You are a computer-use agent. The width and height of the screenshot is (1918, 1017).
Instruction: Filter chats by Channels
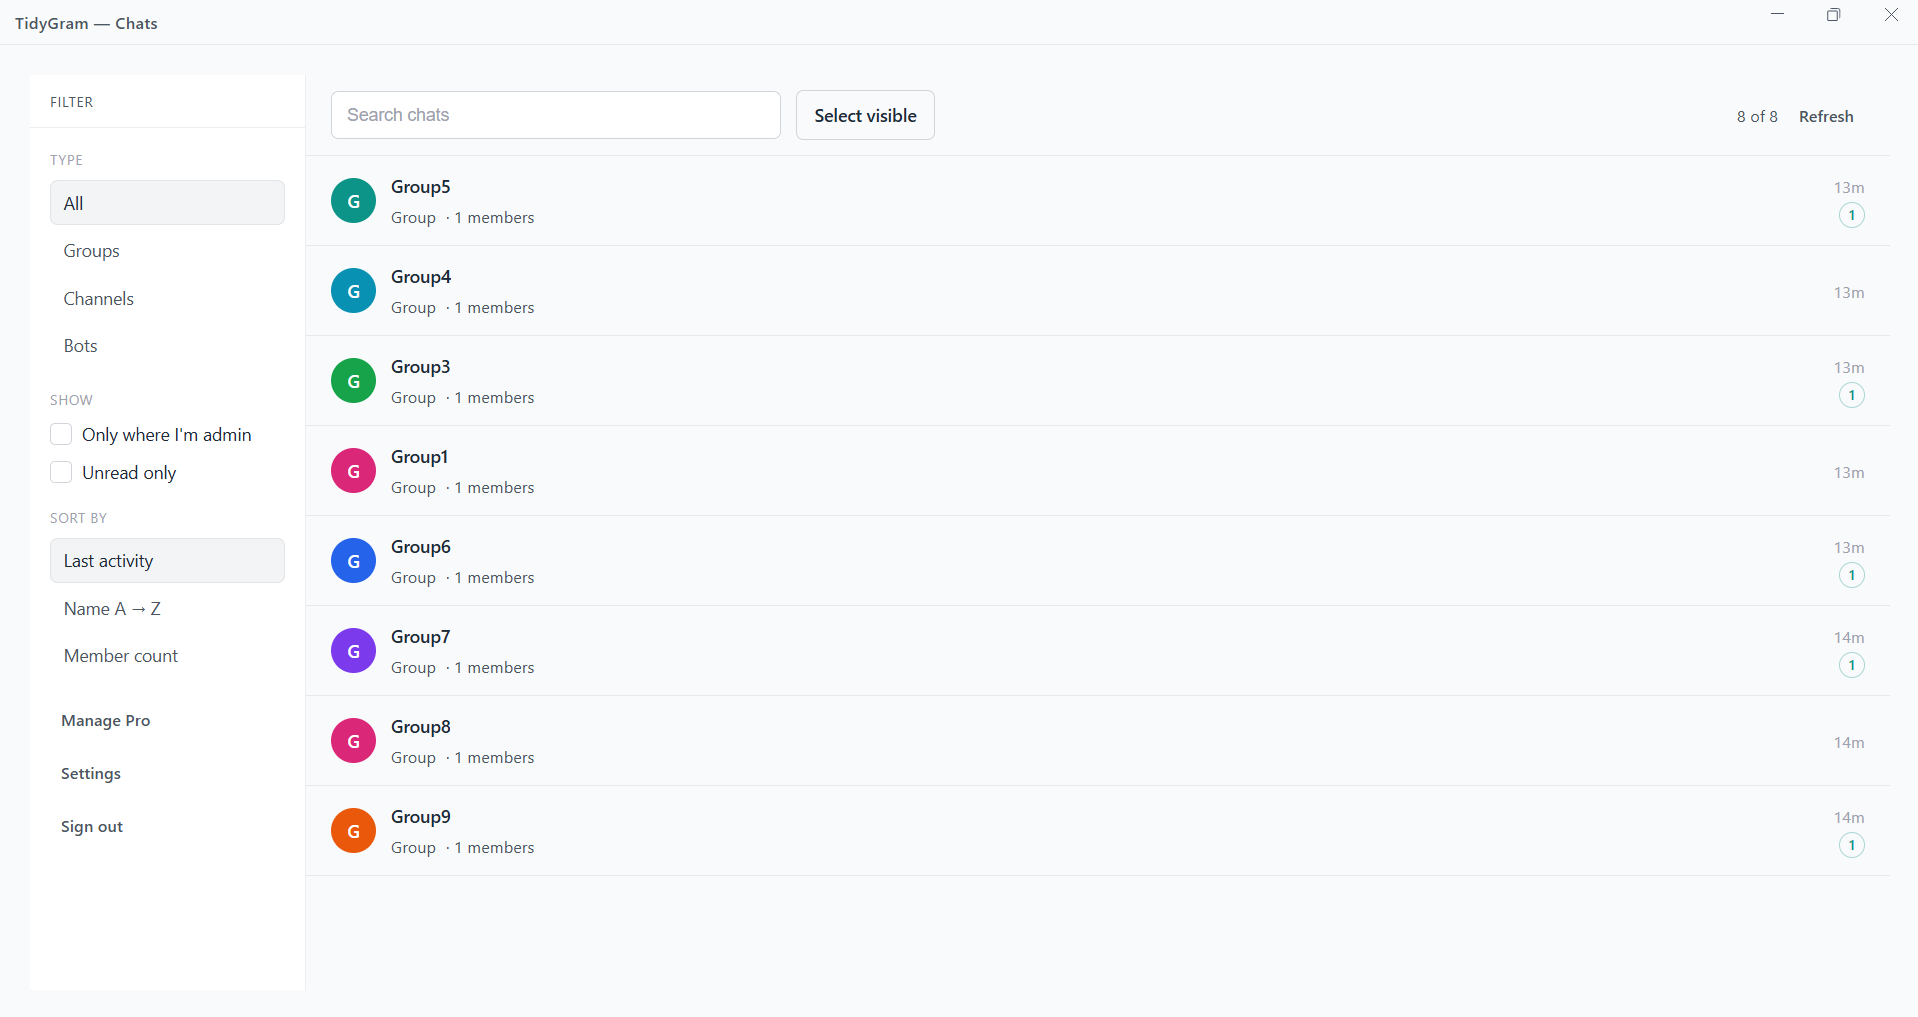click(x=167, y=299)
